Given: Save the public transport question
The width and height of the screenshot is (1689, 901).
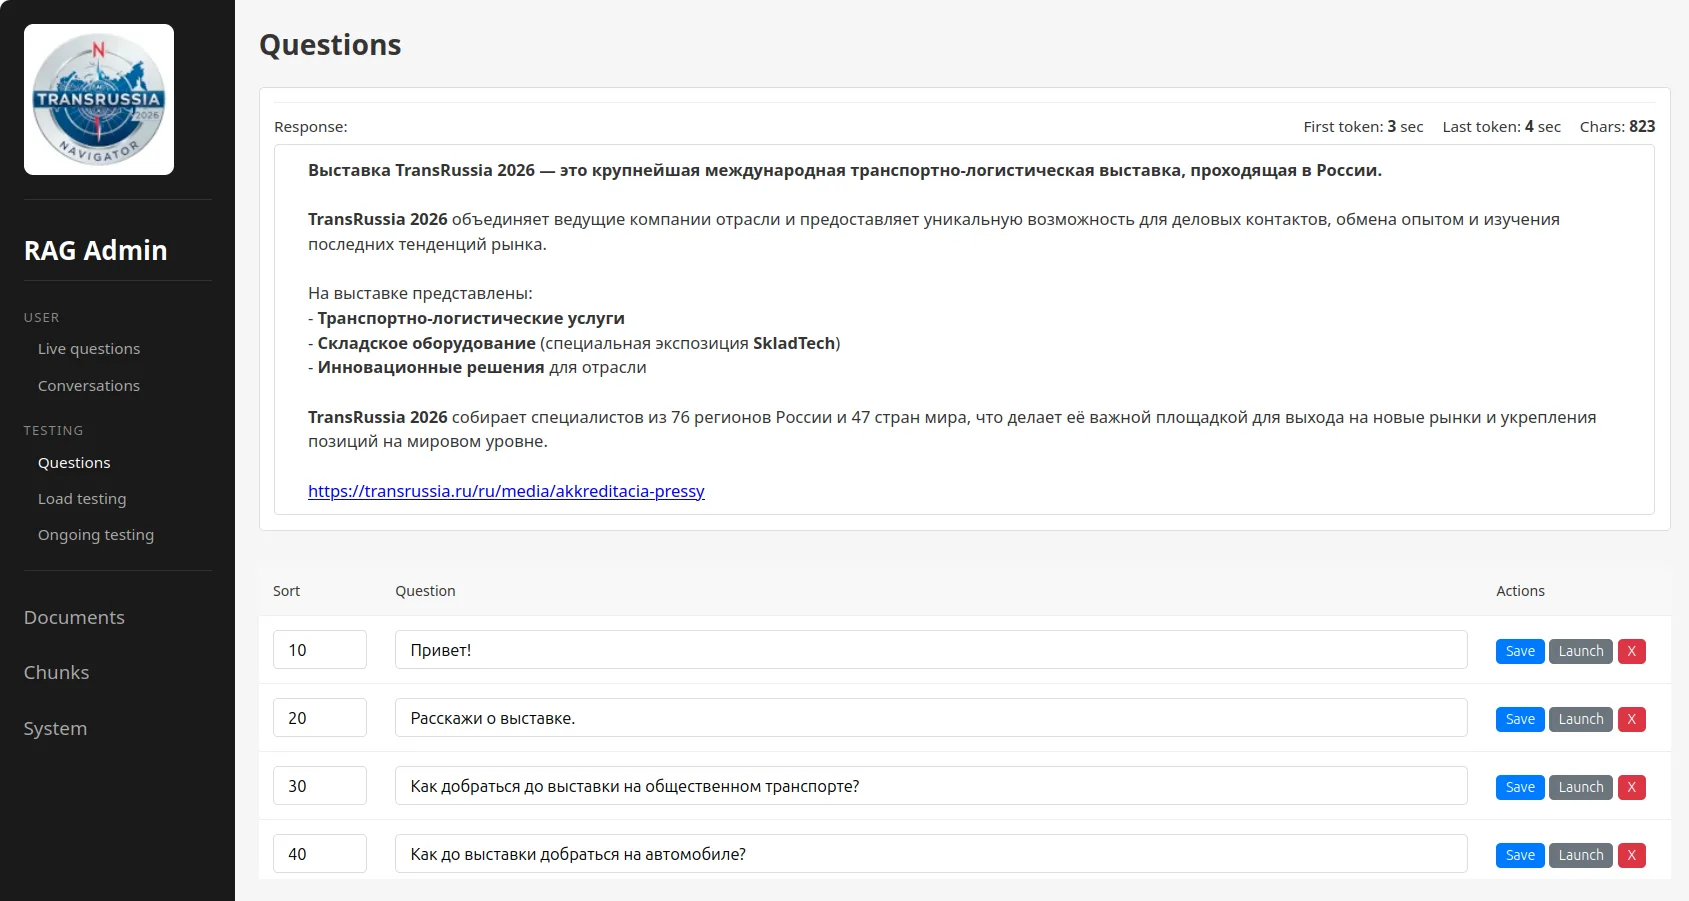Looking at the screenshot, I should 1520,787.
